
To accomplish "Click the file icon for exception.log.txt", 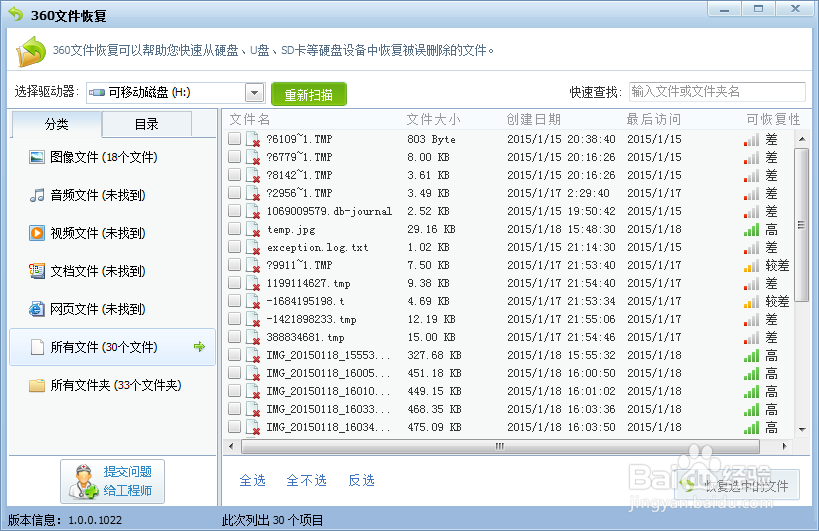I will pyautogui.click(x=253, y=247).
